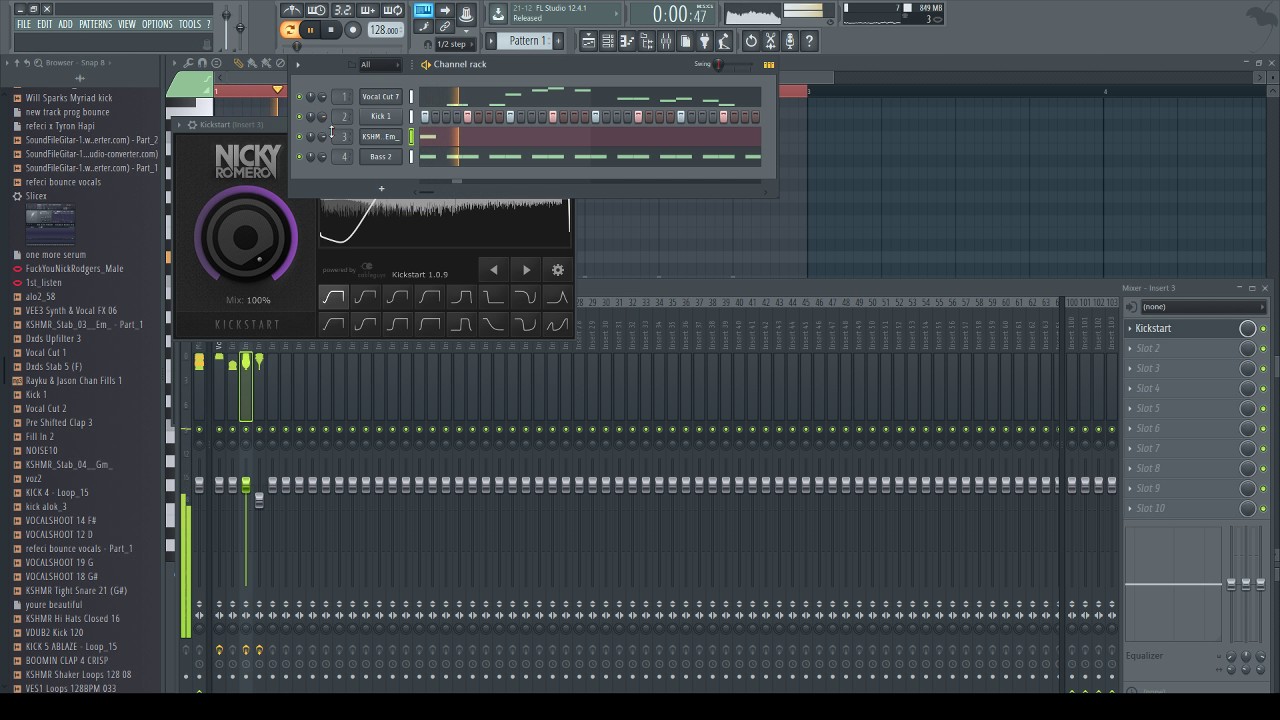
Task: Open the PATTERNS menu
Action: (x=96, y=24)
